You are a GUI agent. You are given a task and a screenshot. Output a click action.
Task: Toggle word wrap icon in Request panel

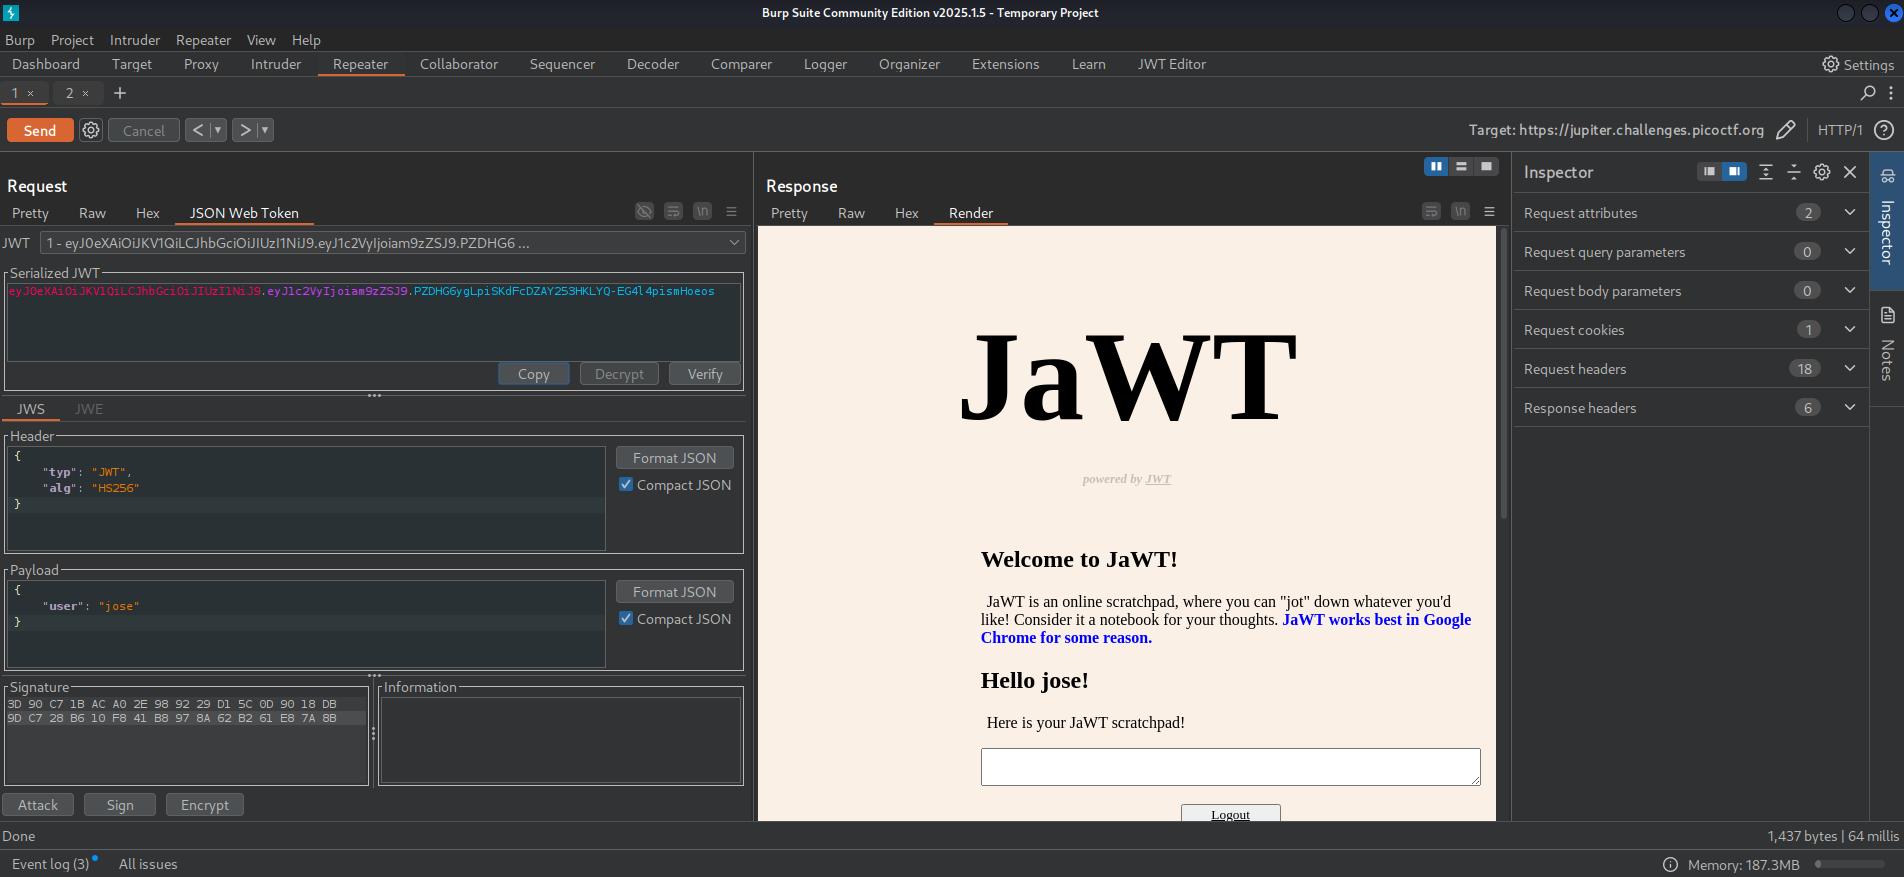(x=674, y=211)
